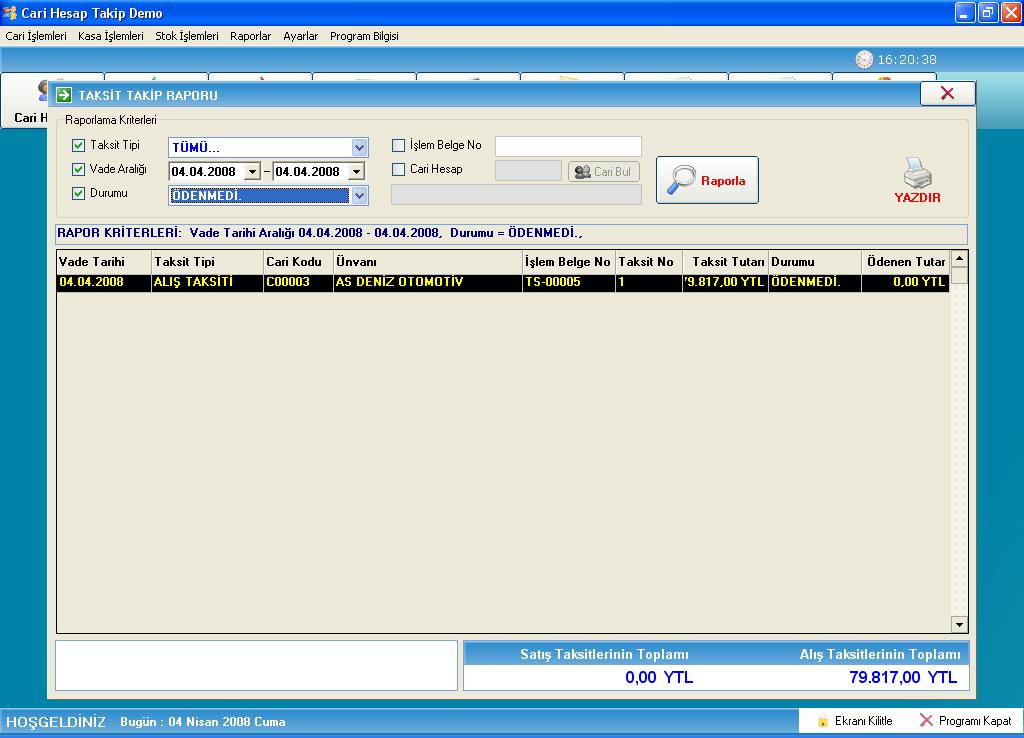
Task: Click the Programı Kapat X icon
Action: (926, 721)
